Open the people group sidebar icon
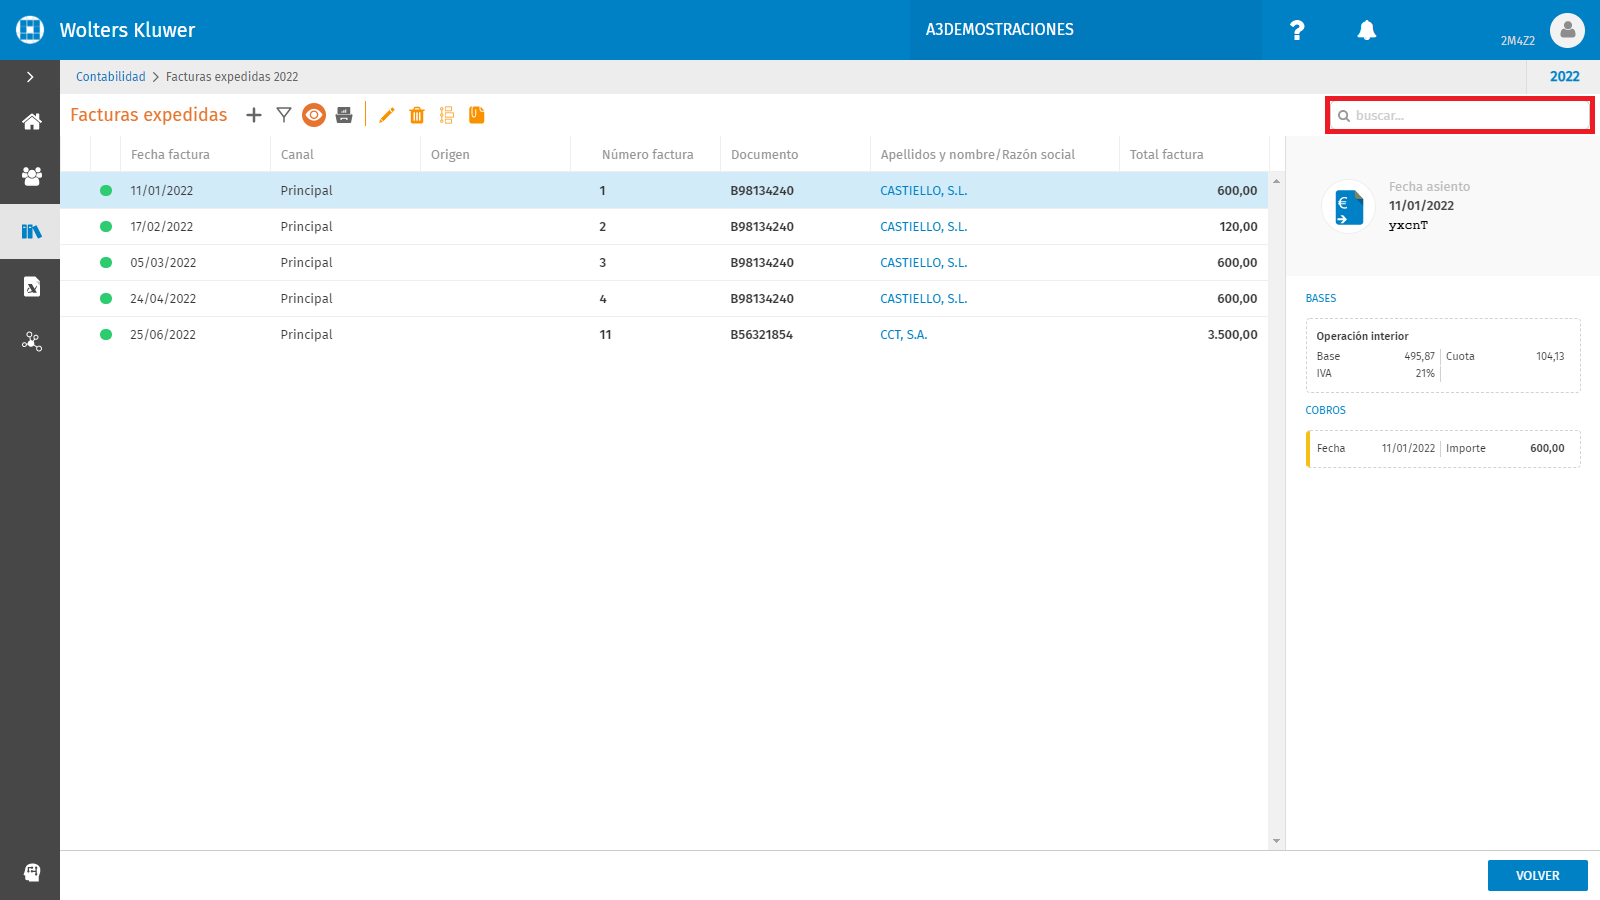Viewport: 1600px width, 900px height. (32, 177)
